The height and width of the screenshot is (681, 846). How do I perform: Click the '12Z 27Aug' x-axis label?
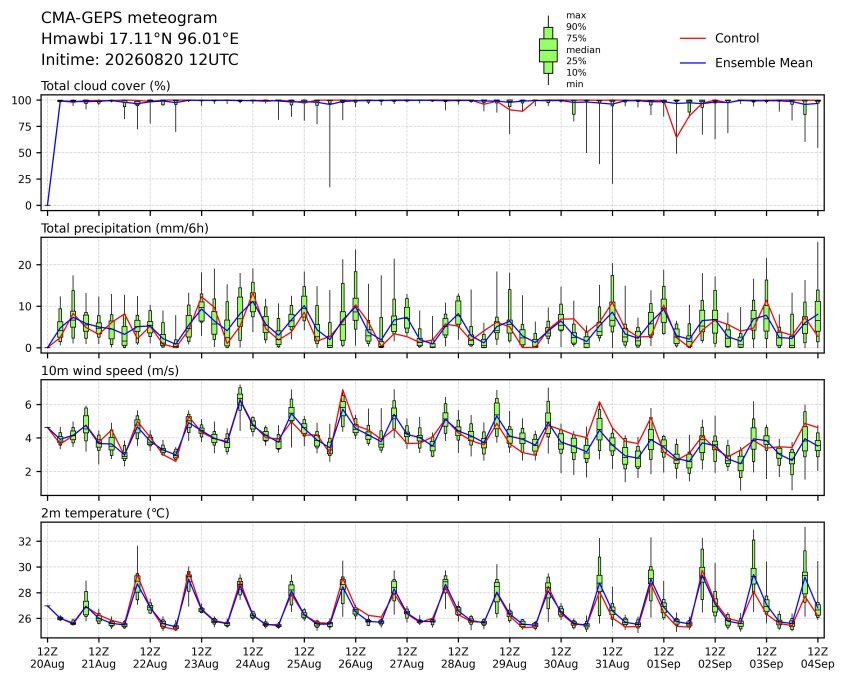point(407,658)
